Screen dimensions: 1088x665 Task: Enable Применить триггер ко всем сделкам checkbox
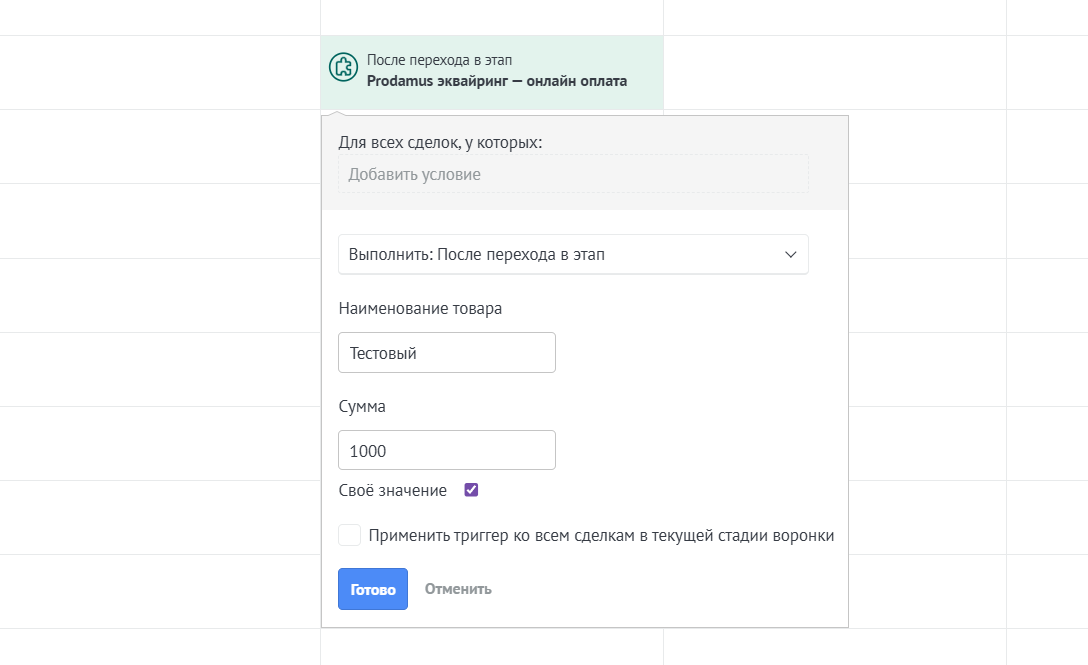pos(350,535)
